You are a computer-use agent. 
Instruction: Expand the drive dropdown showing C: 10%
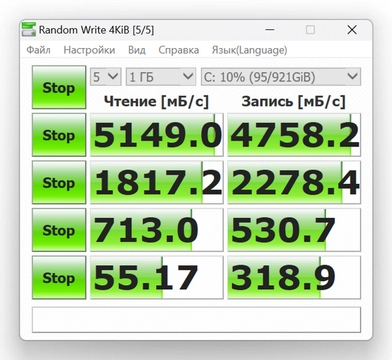pos(281,77)
